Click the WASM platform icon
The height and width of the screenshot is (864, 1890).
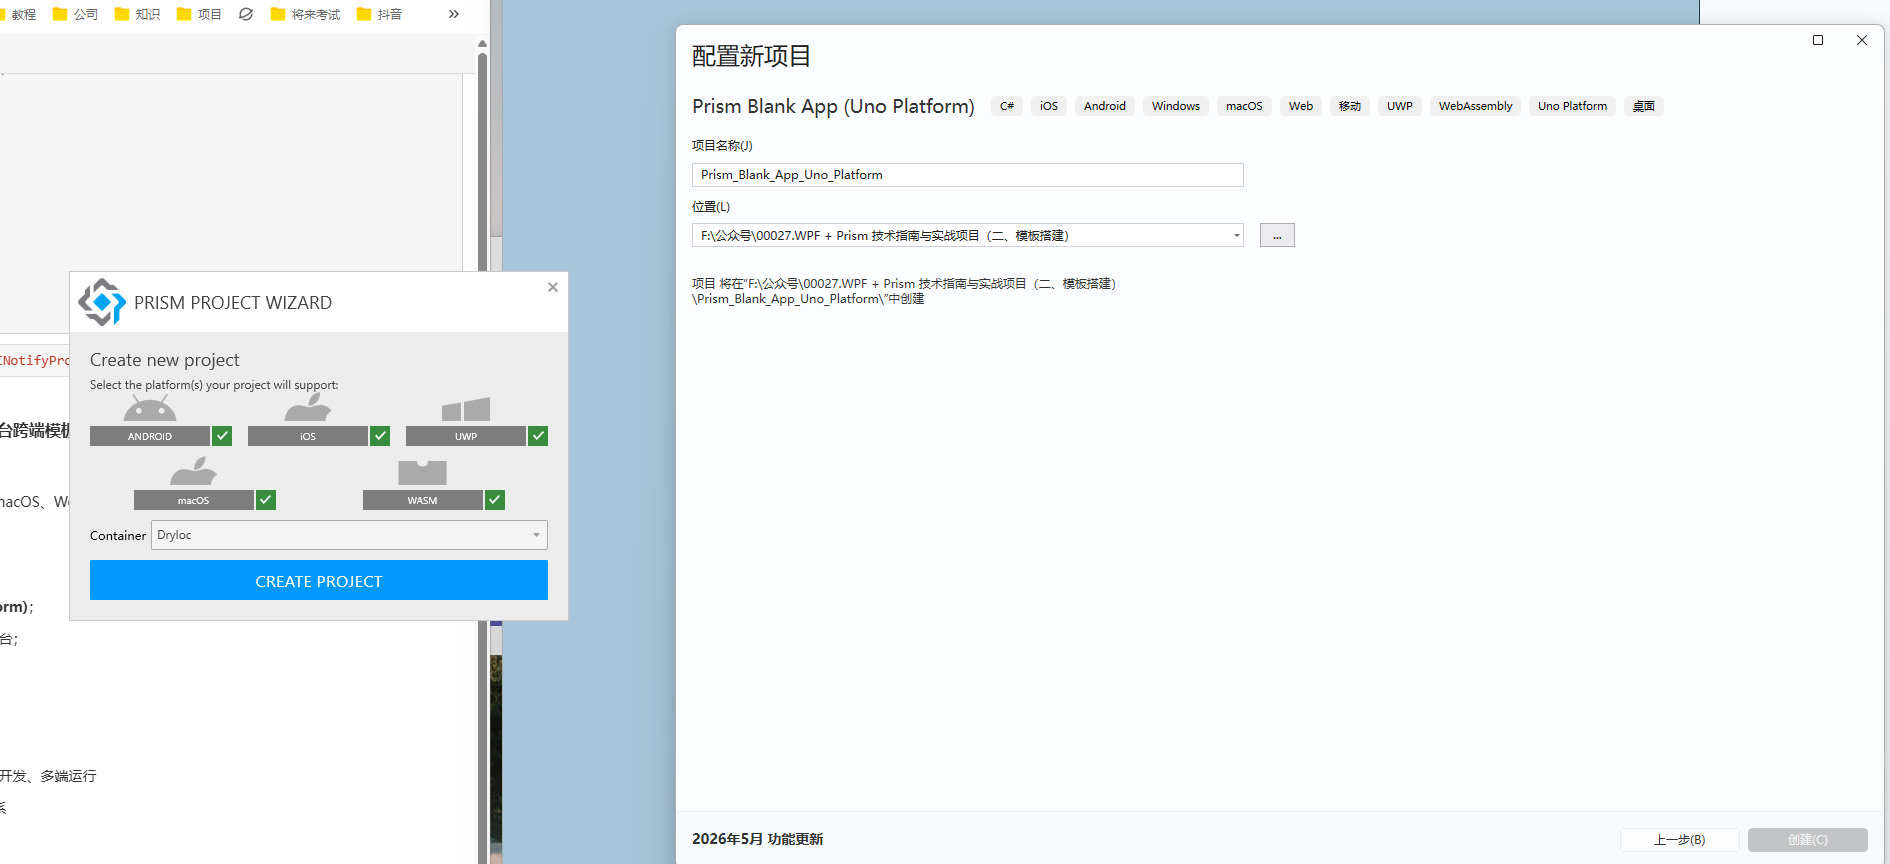[422, 472]
